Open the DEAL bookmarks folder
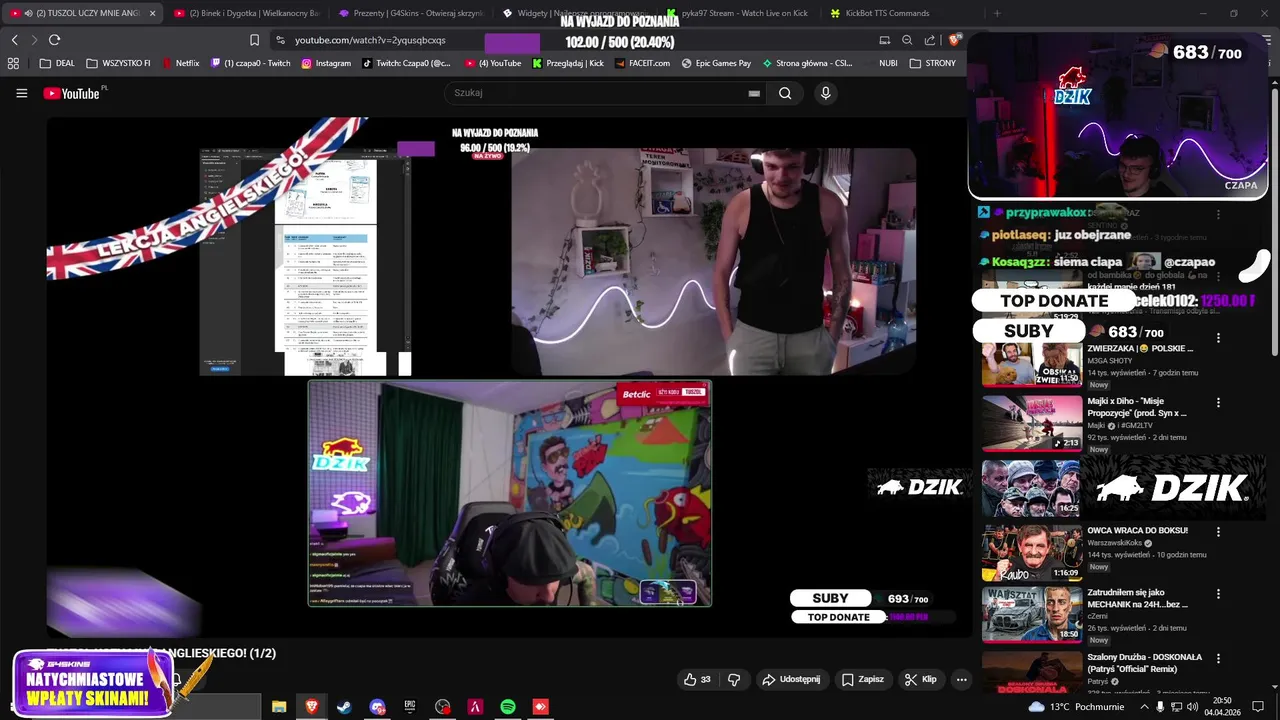The image size is (1280, 720). tap(57, 63)
